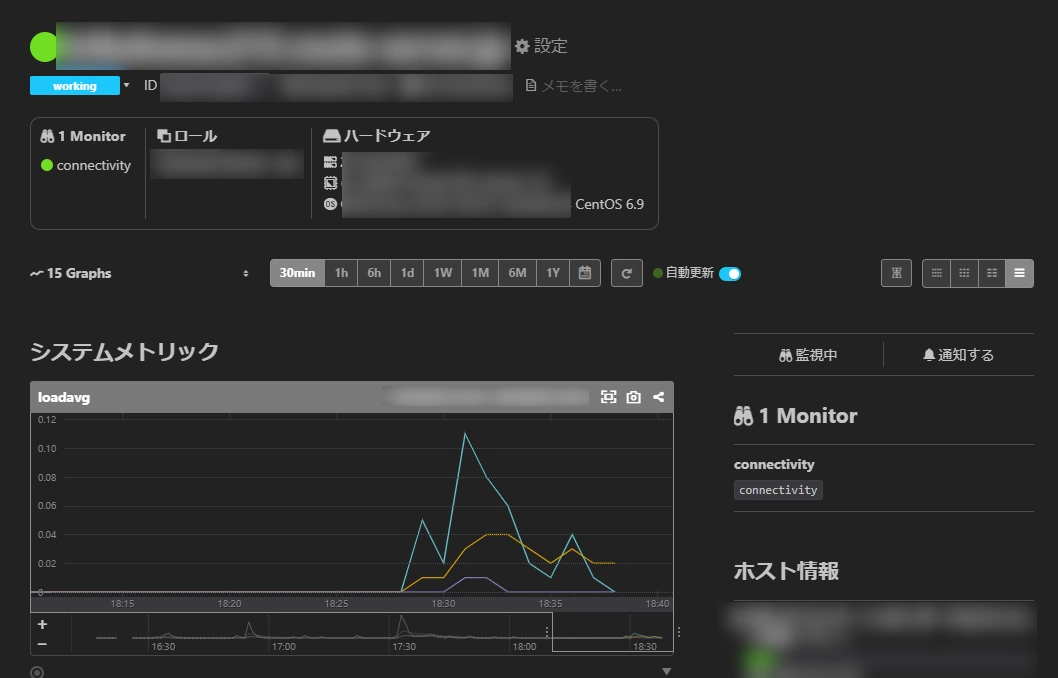Refresh graphs with the reload icon
This screenshot has height=678, width=1058.
point(627,273)
